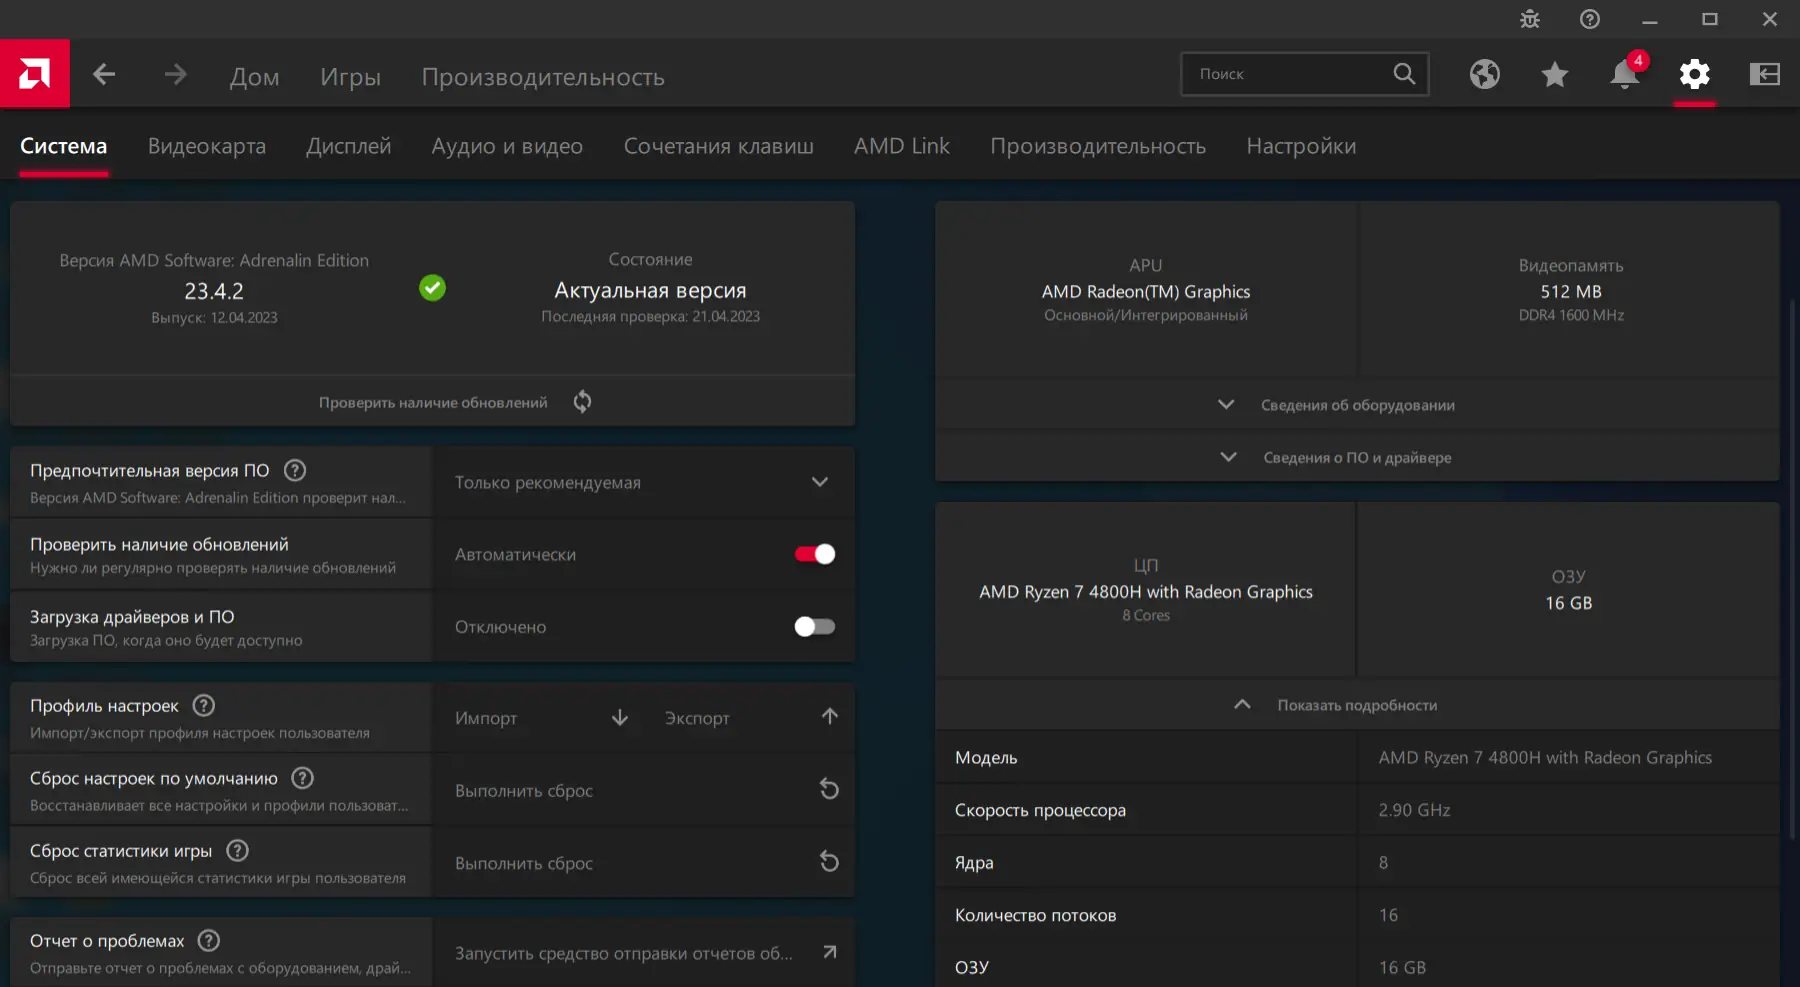This screenshot has height=987, width=1800.
Task: Click the Импорт down-arrow icon
Action: click(x=620, y=717)
